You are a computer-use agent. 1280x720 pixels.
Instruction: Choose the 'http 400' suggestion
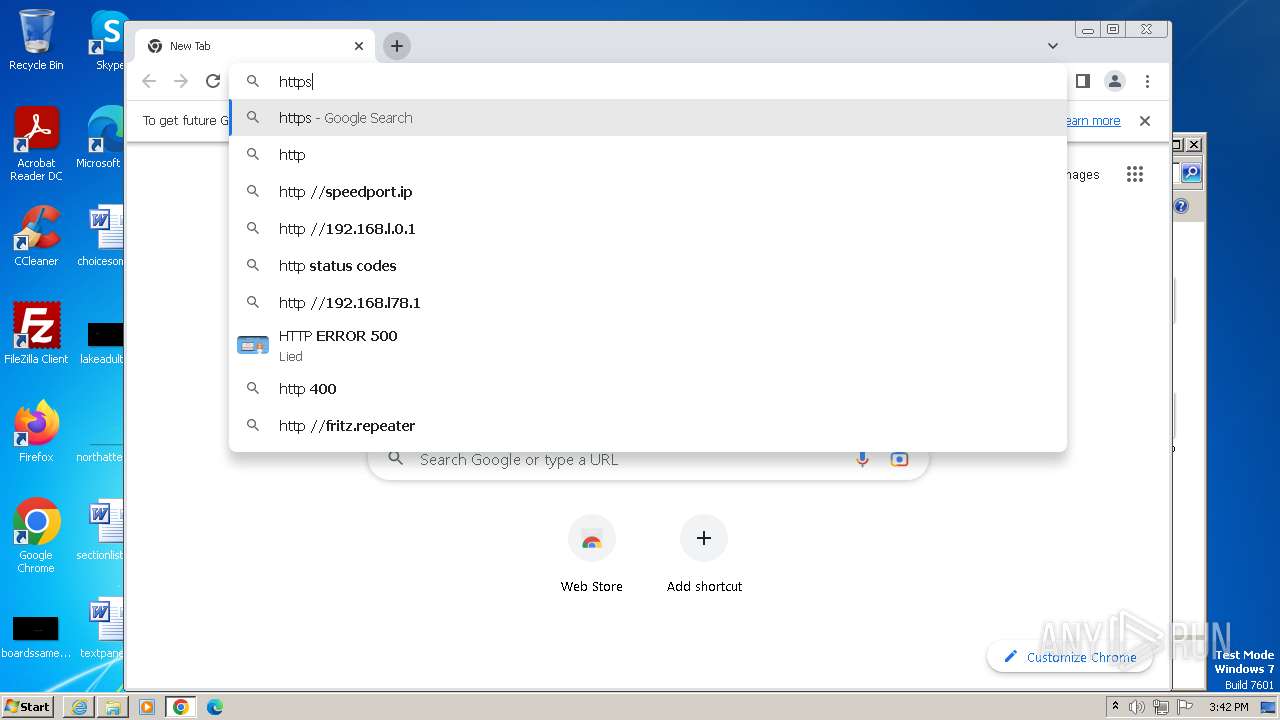pyautogui.click(x=648, y=389)
